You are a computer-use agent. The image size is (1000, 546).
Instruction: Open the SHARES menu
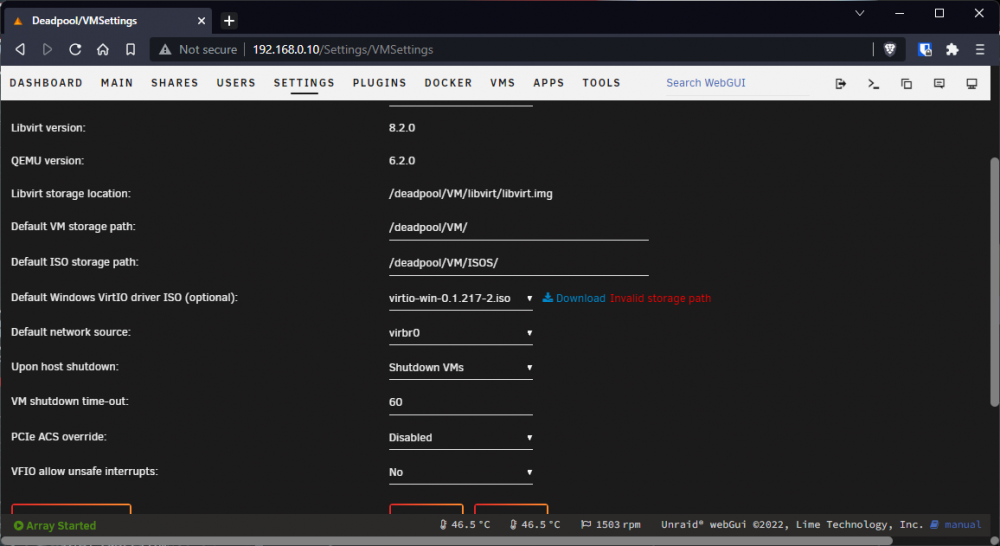pos(175,83)
